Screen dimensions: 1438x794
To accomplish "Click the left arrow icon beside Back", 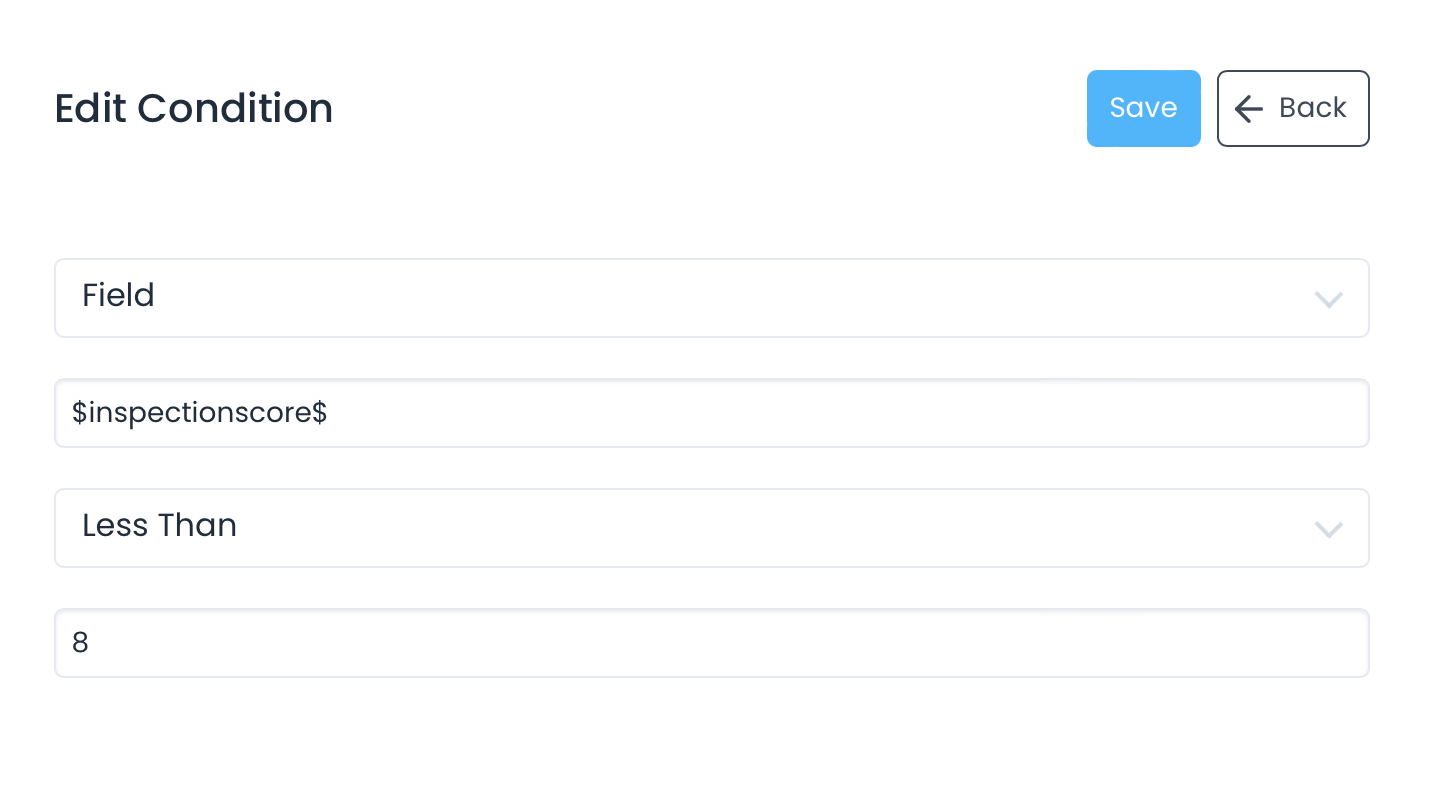I will 1248,108.
